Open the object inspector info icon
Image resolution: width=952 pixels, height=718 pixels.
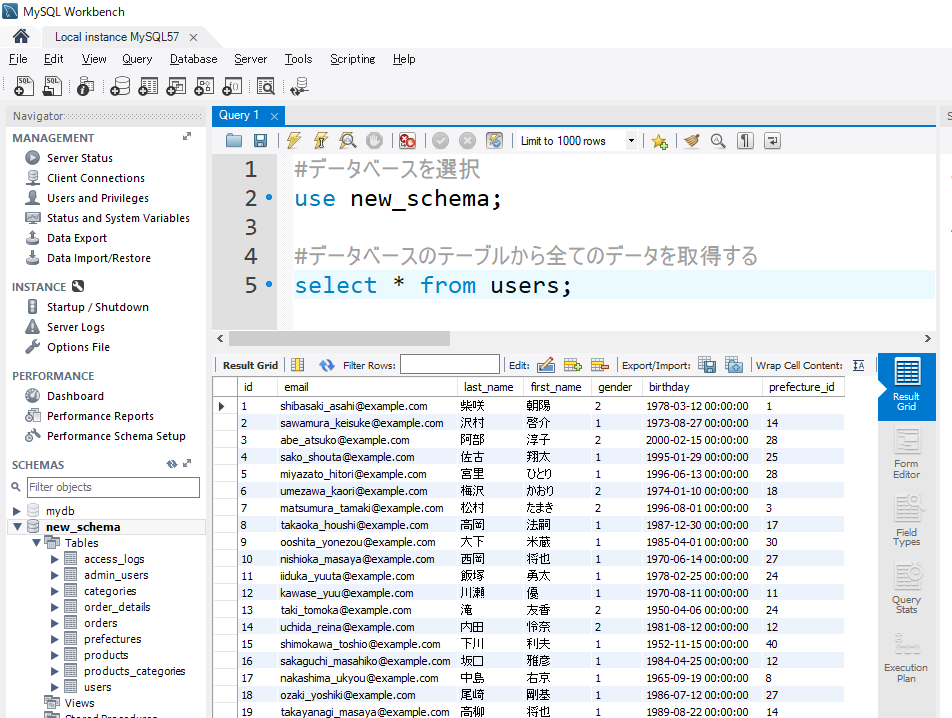coord(86,86)
